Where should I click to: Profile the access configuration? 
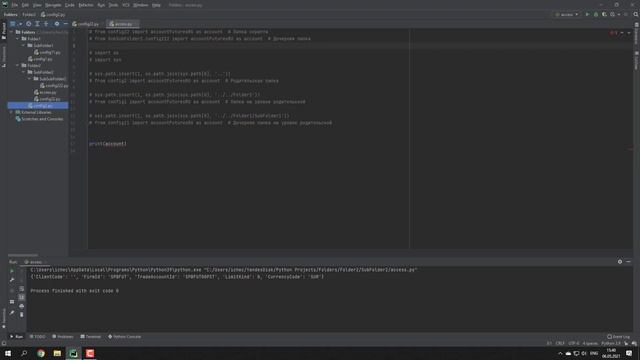click(613, 14)
